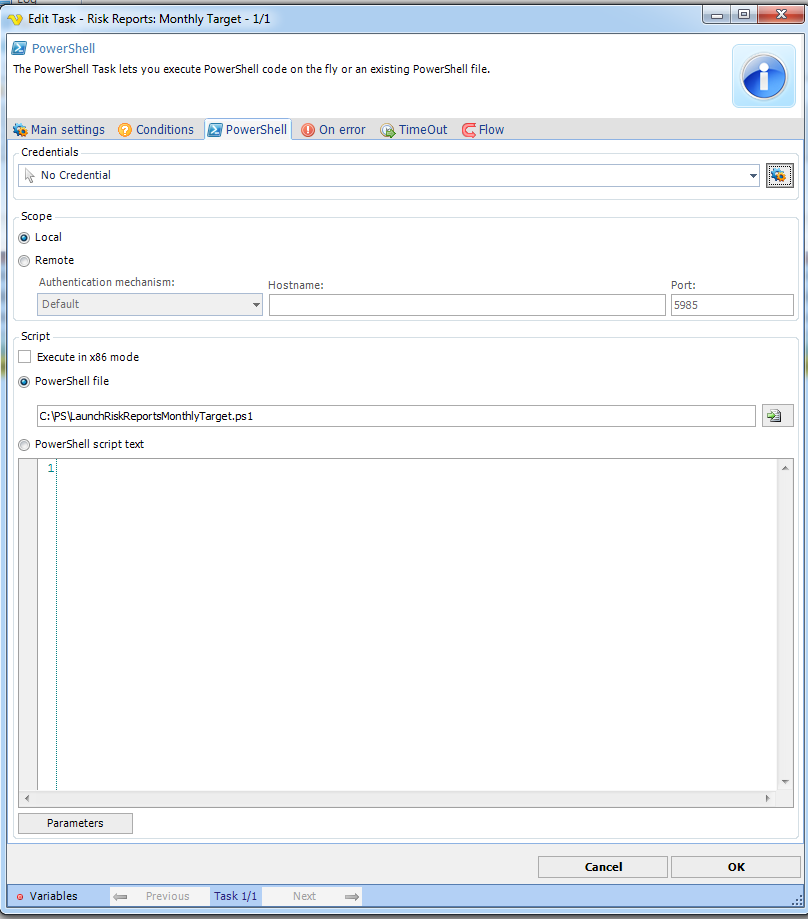The height and width of the screenshot is (919, 808).
Task: Click the Previous left arrow icon
Action: pyautogui.click(x=120, y=896)
